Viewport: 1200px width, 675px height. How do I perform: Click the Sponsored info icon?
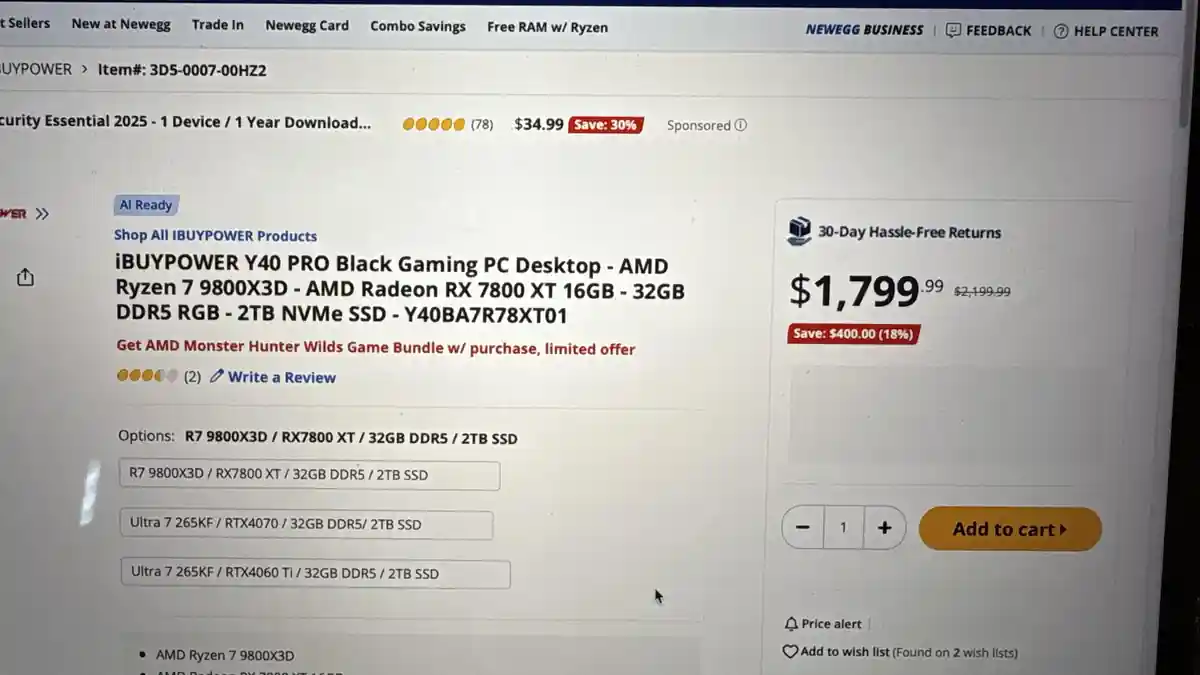pos(741,125)
